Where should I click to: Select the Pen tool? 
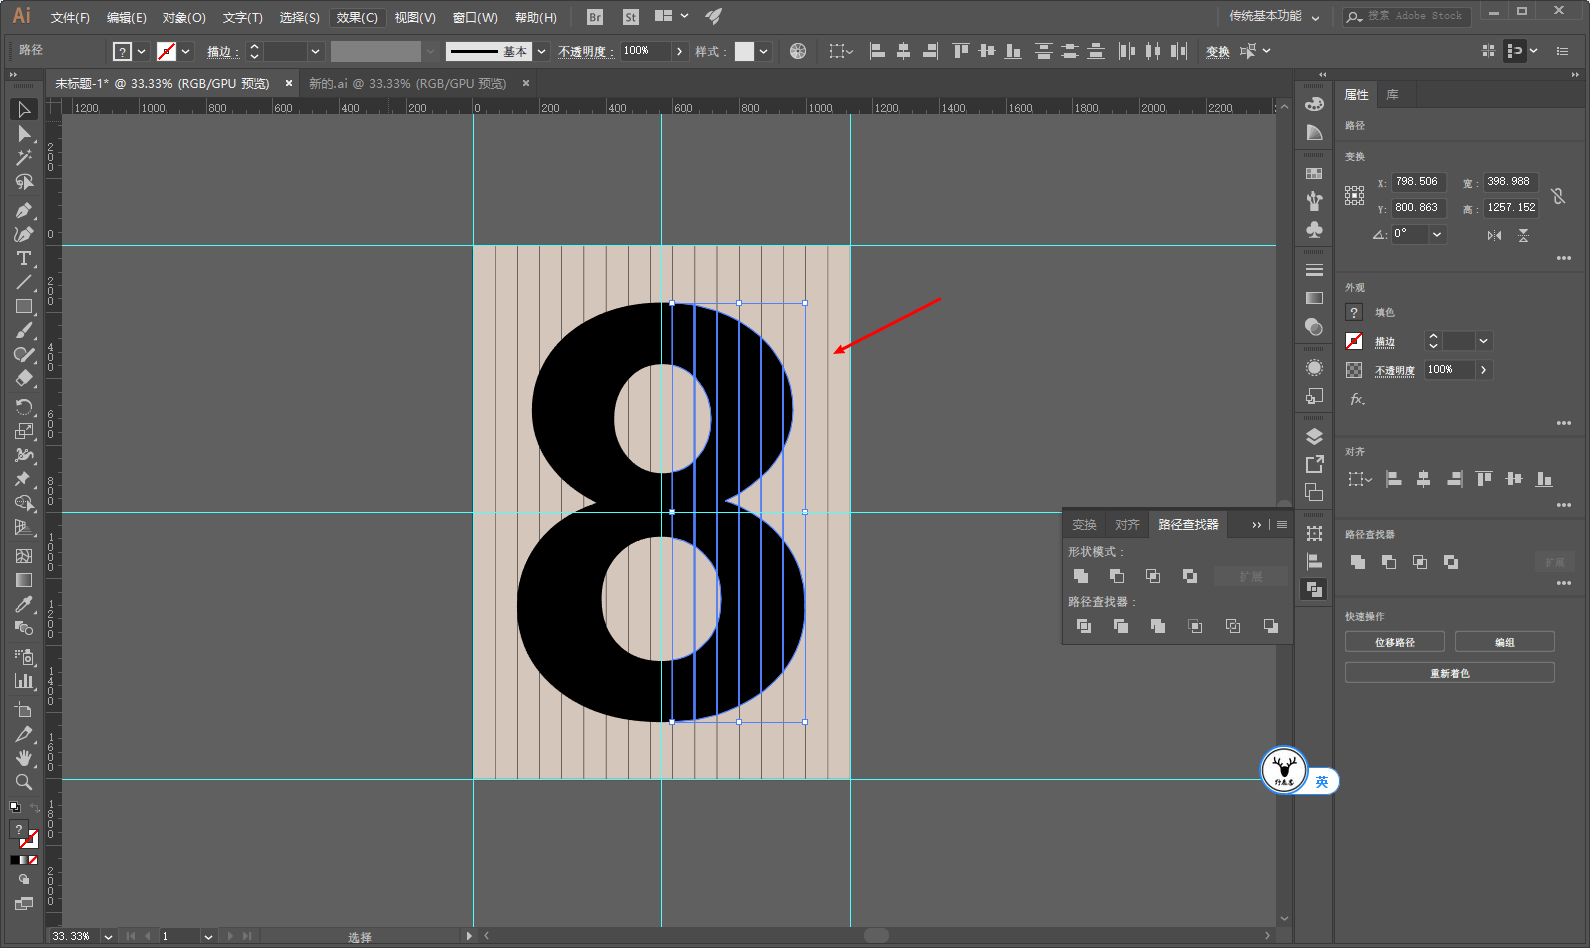[24, 209]
